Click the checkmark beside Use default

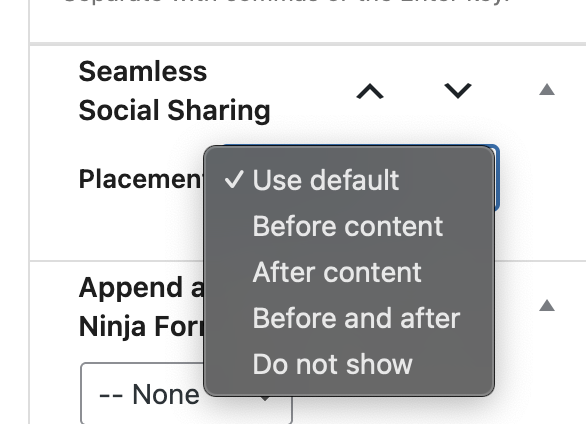point(234,180)
